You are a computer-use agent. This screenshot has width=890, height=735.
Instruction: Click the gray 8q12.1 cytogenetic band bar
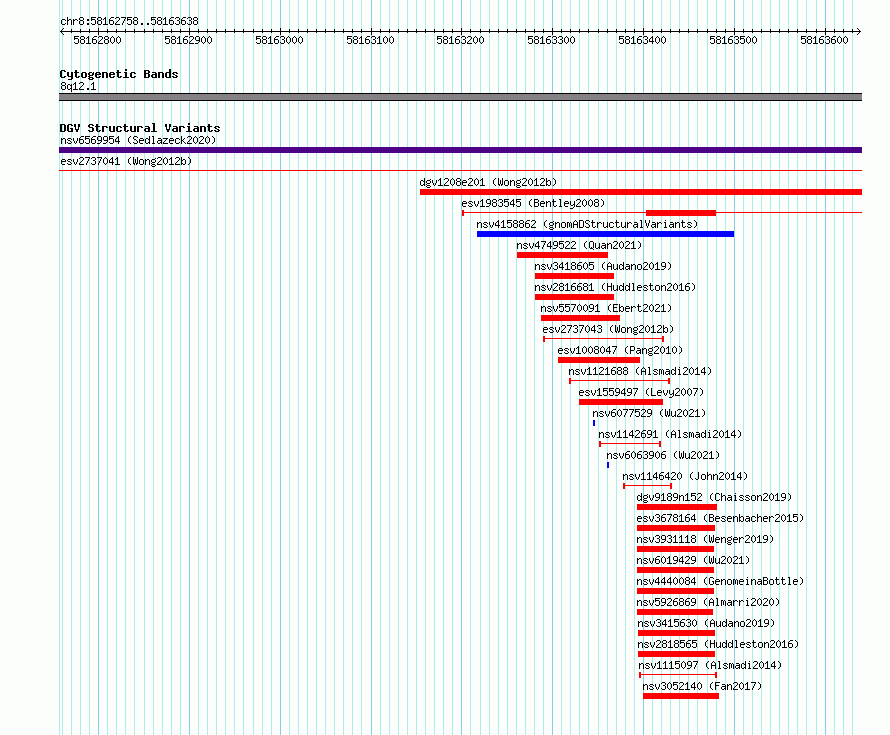(x=460, y=97)
